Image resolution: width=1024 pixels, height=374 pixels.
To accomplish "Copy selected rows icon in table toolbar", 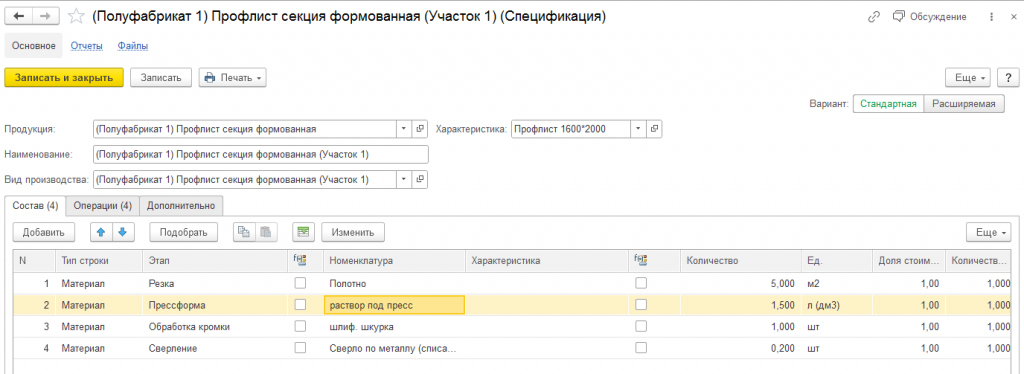I will click(x=244, y=232).
